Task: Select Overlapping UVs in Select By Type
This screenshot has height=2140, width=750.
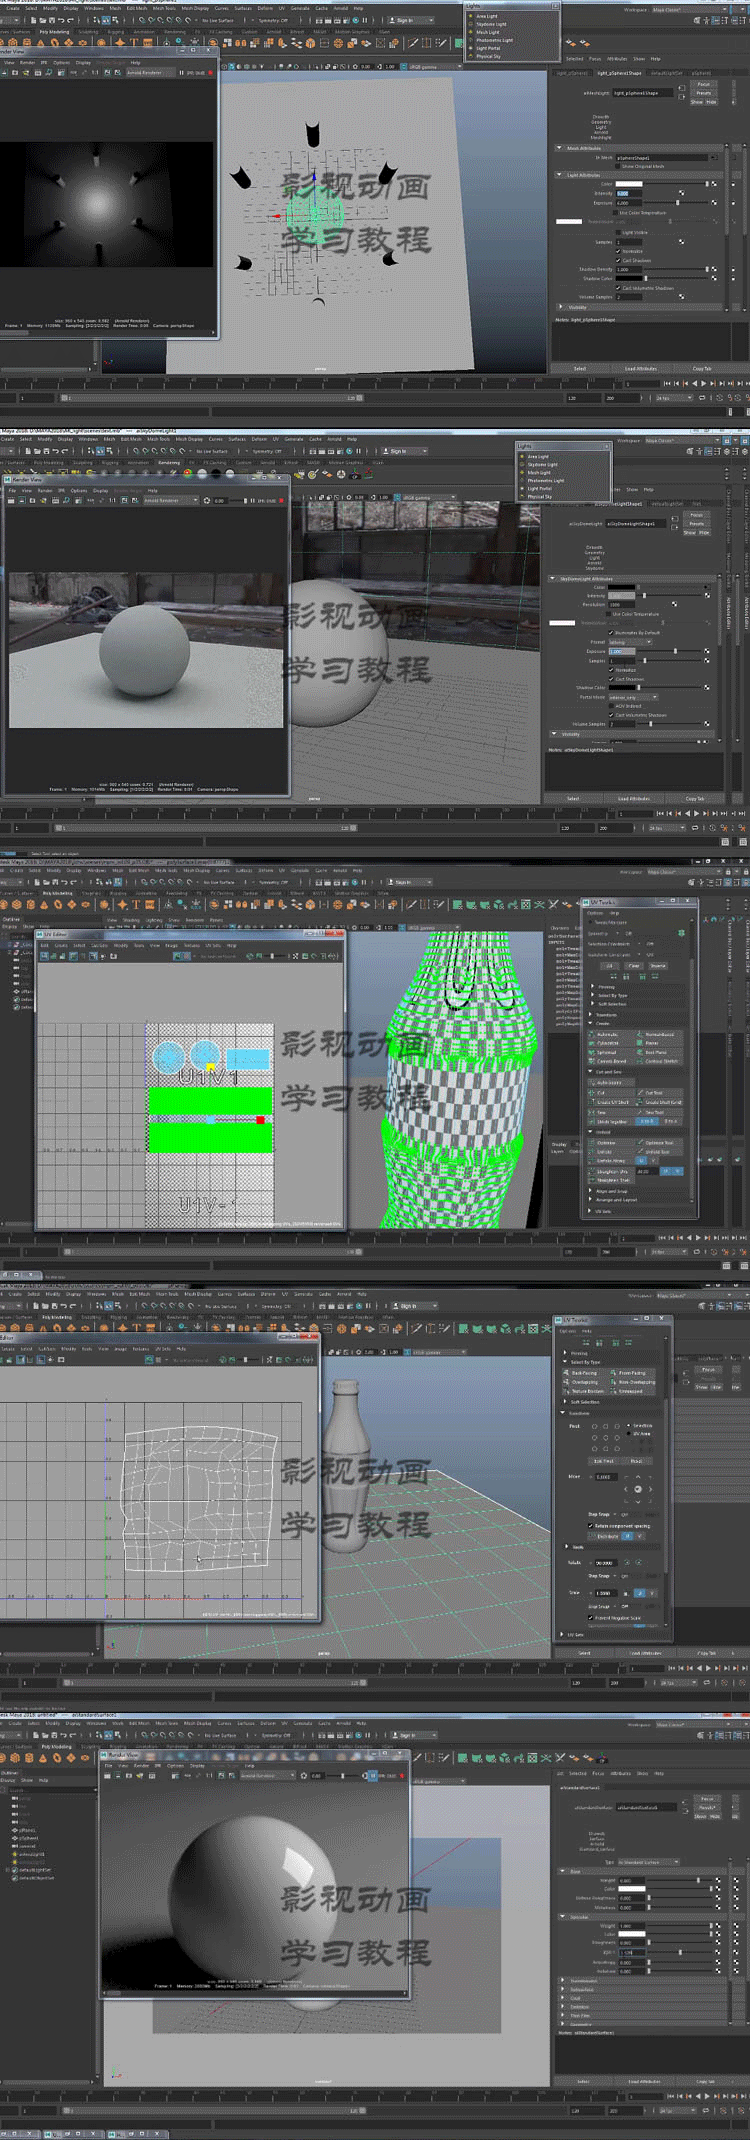Action: 584,1382
